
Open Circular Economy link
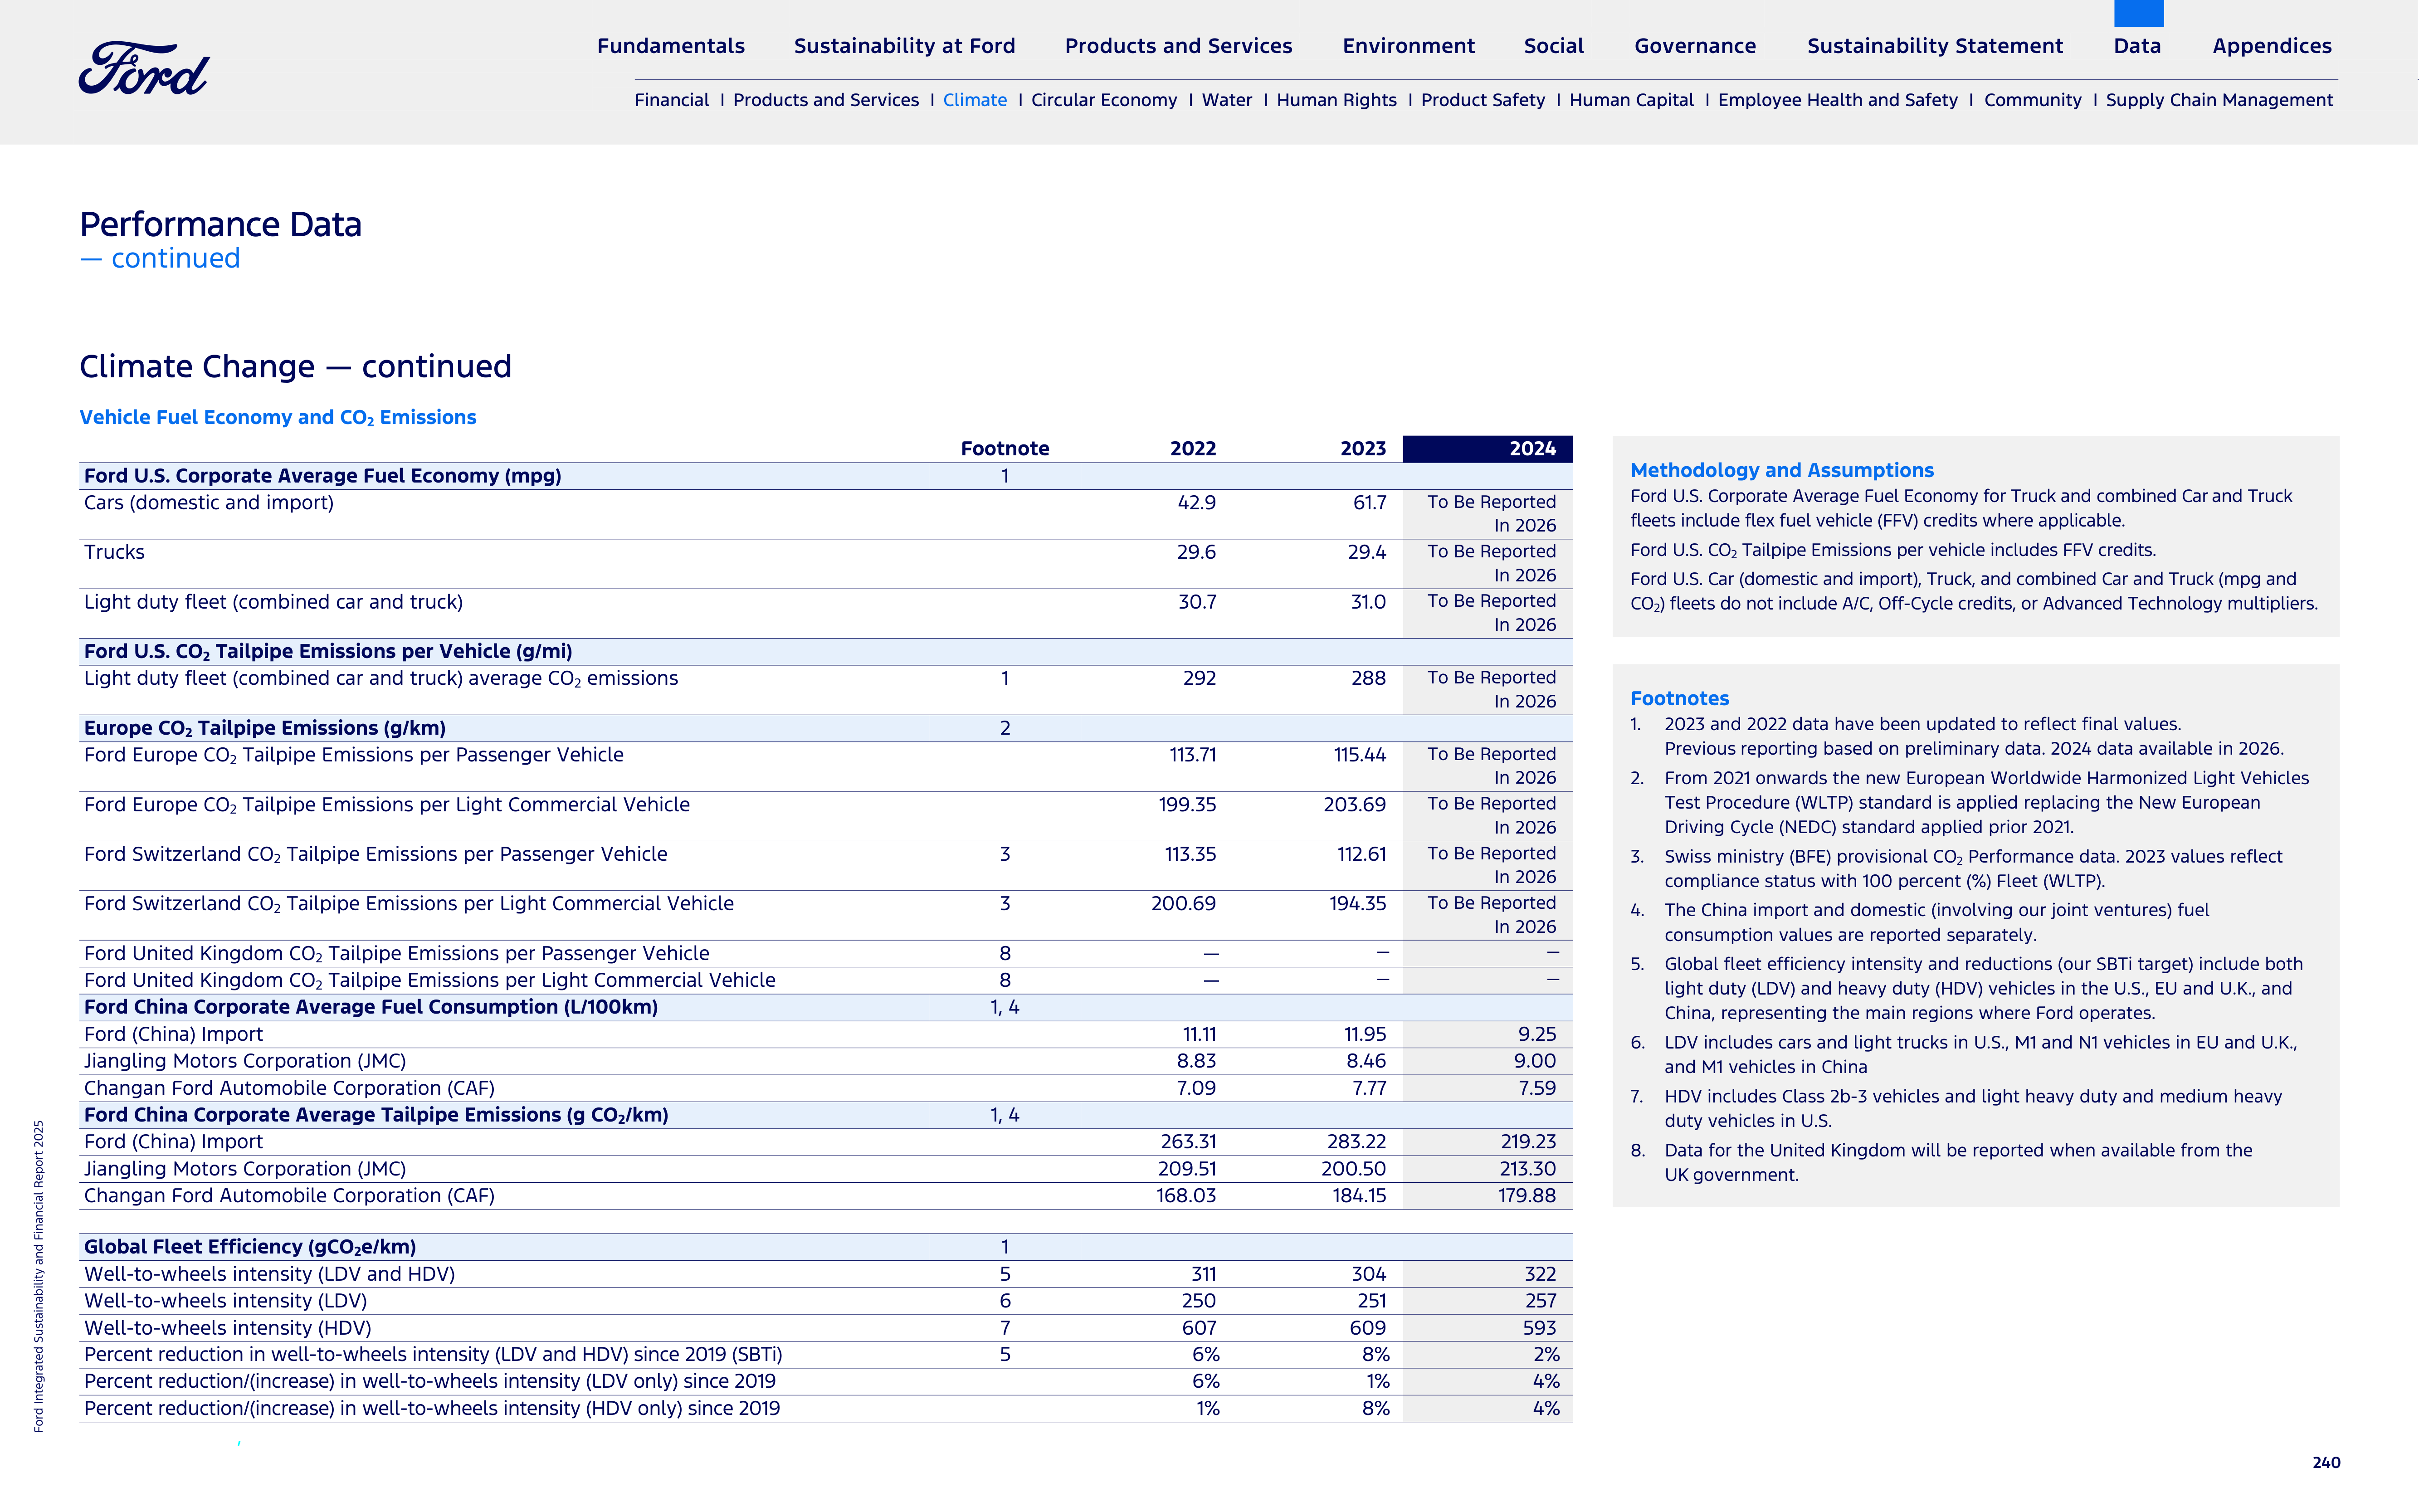[x=1104, y=100]
